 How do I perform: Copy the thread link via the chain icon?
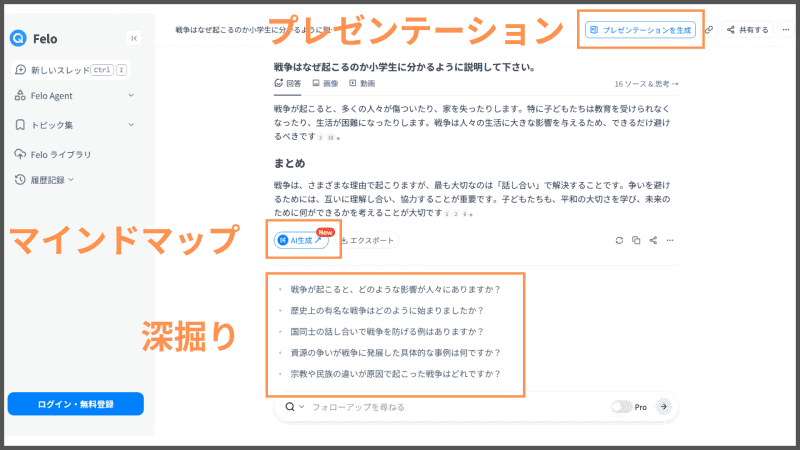[709, 30]
